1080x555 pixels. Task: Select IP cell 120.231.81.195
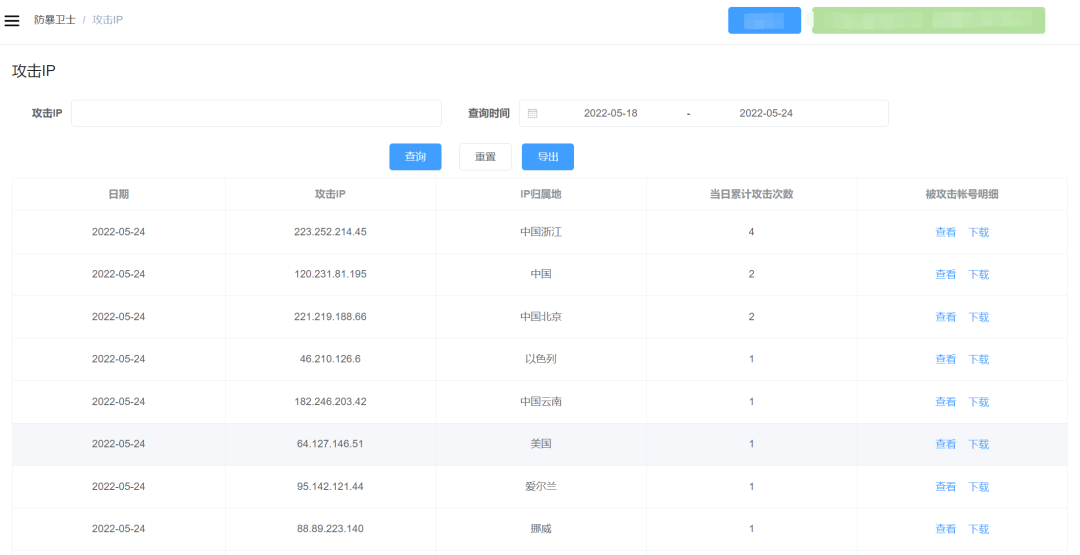tap(330, 274)
